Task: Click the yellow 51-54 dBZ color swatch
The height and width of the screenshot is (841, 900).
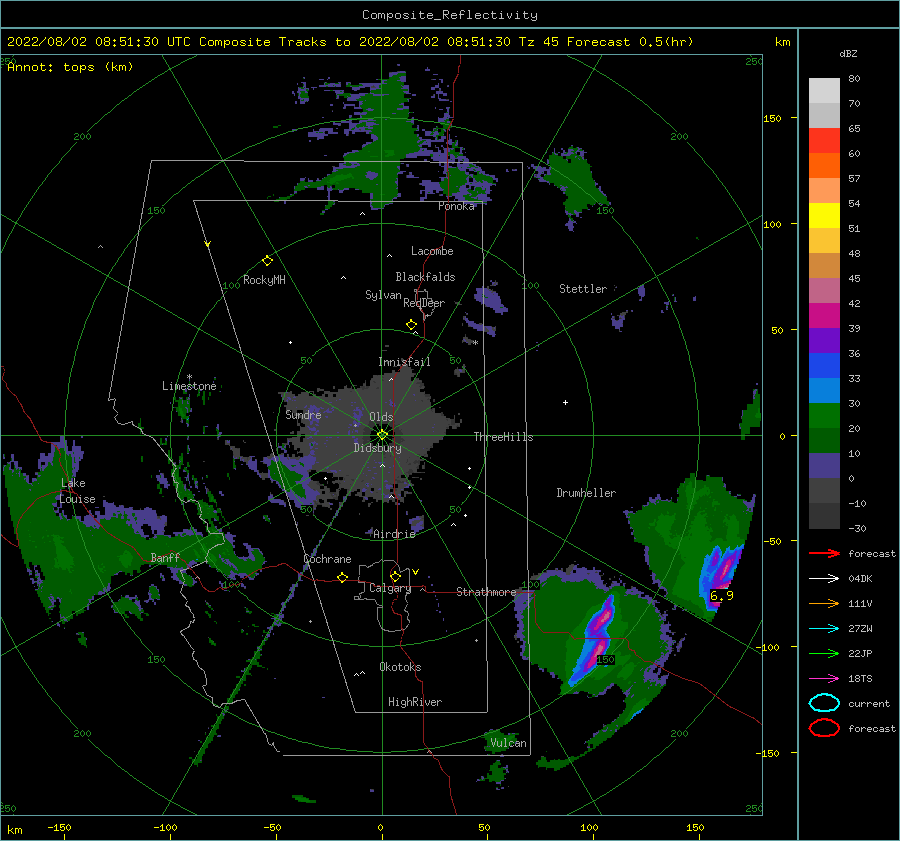Action: click(824, 216)
